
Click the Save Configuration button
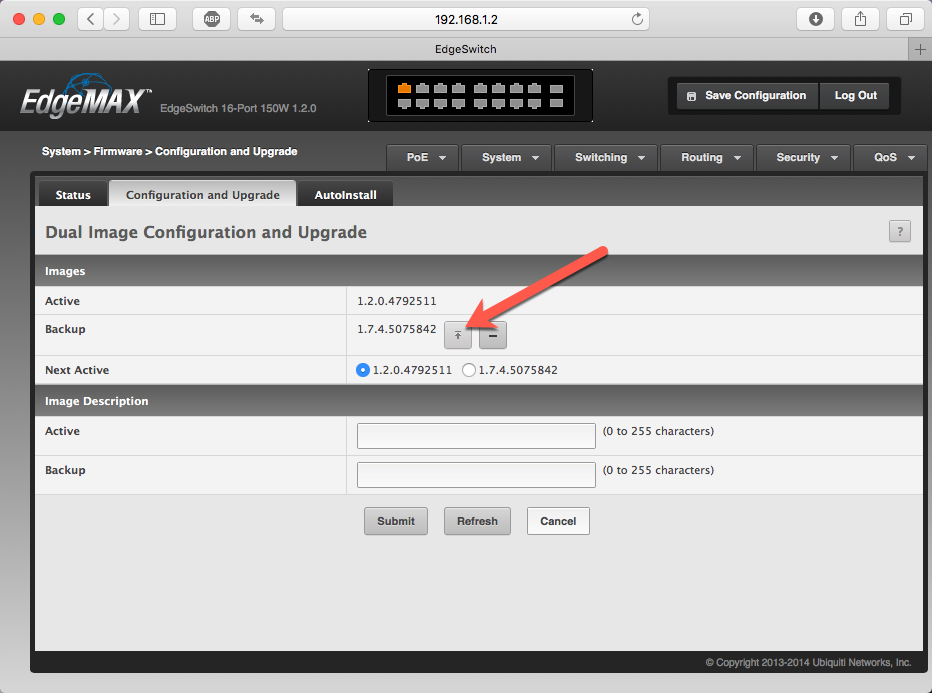(747, 96)
